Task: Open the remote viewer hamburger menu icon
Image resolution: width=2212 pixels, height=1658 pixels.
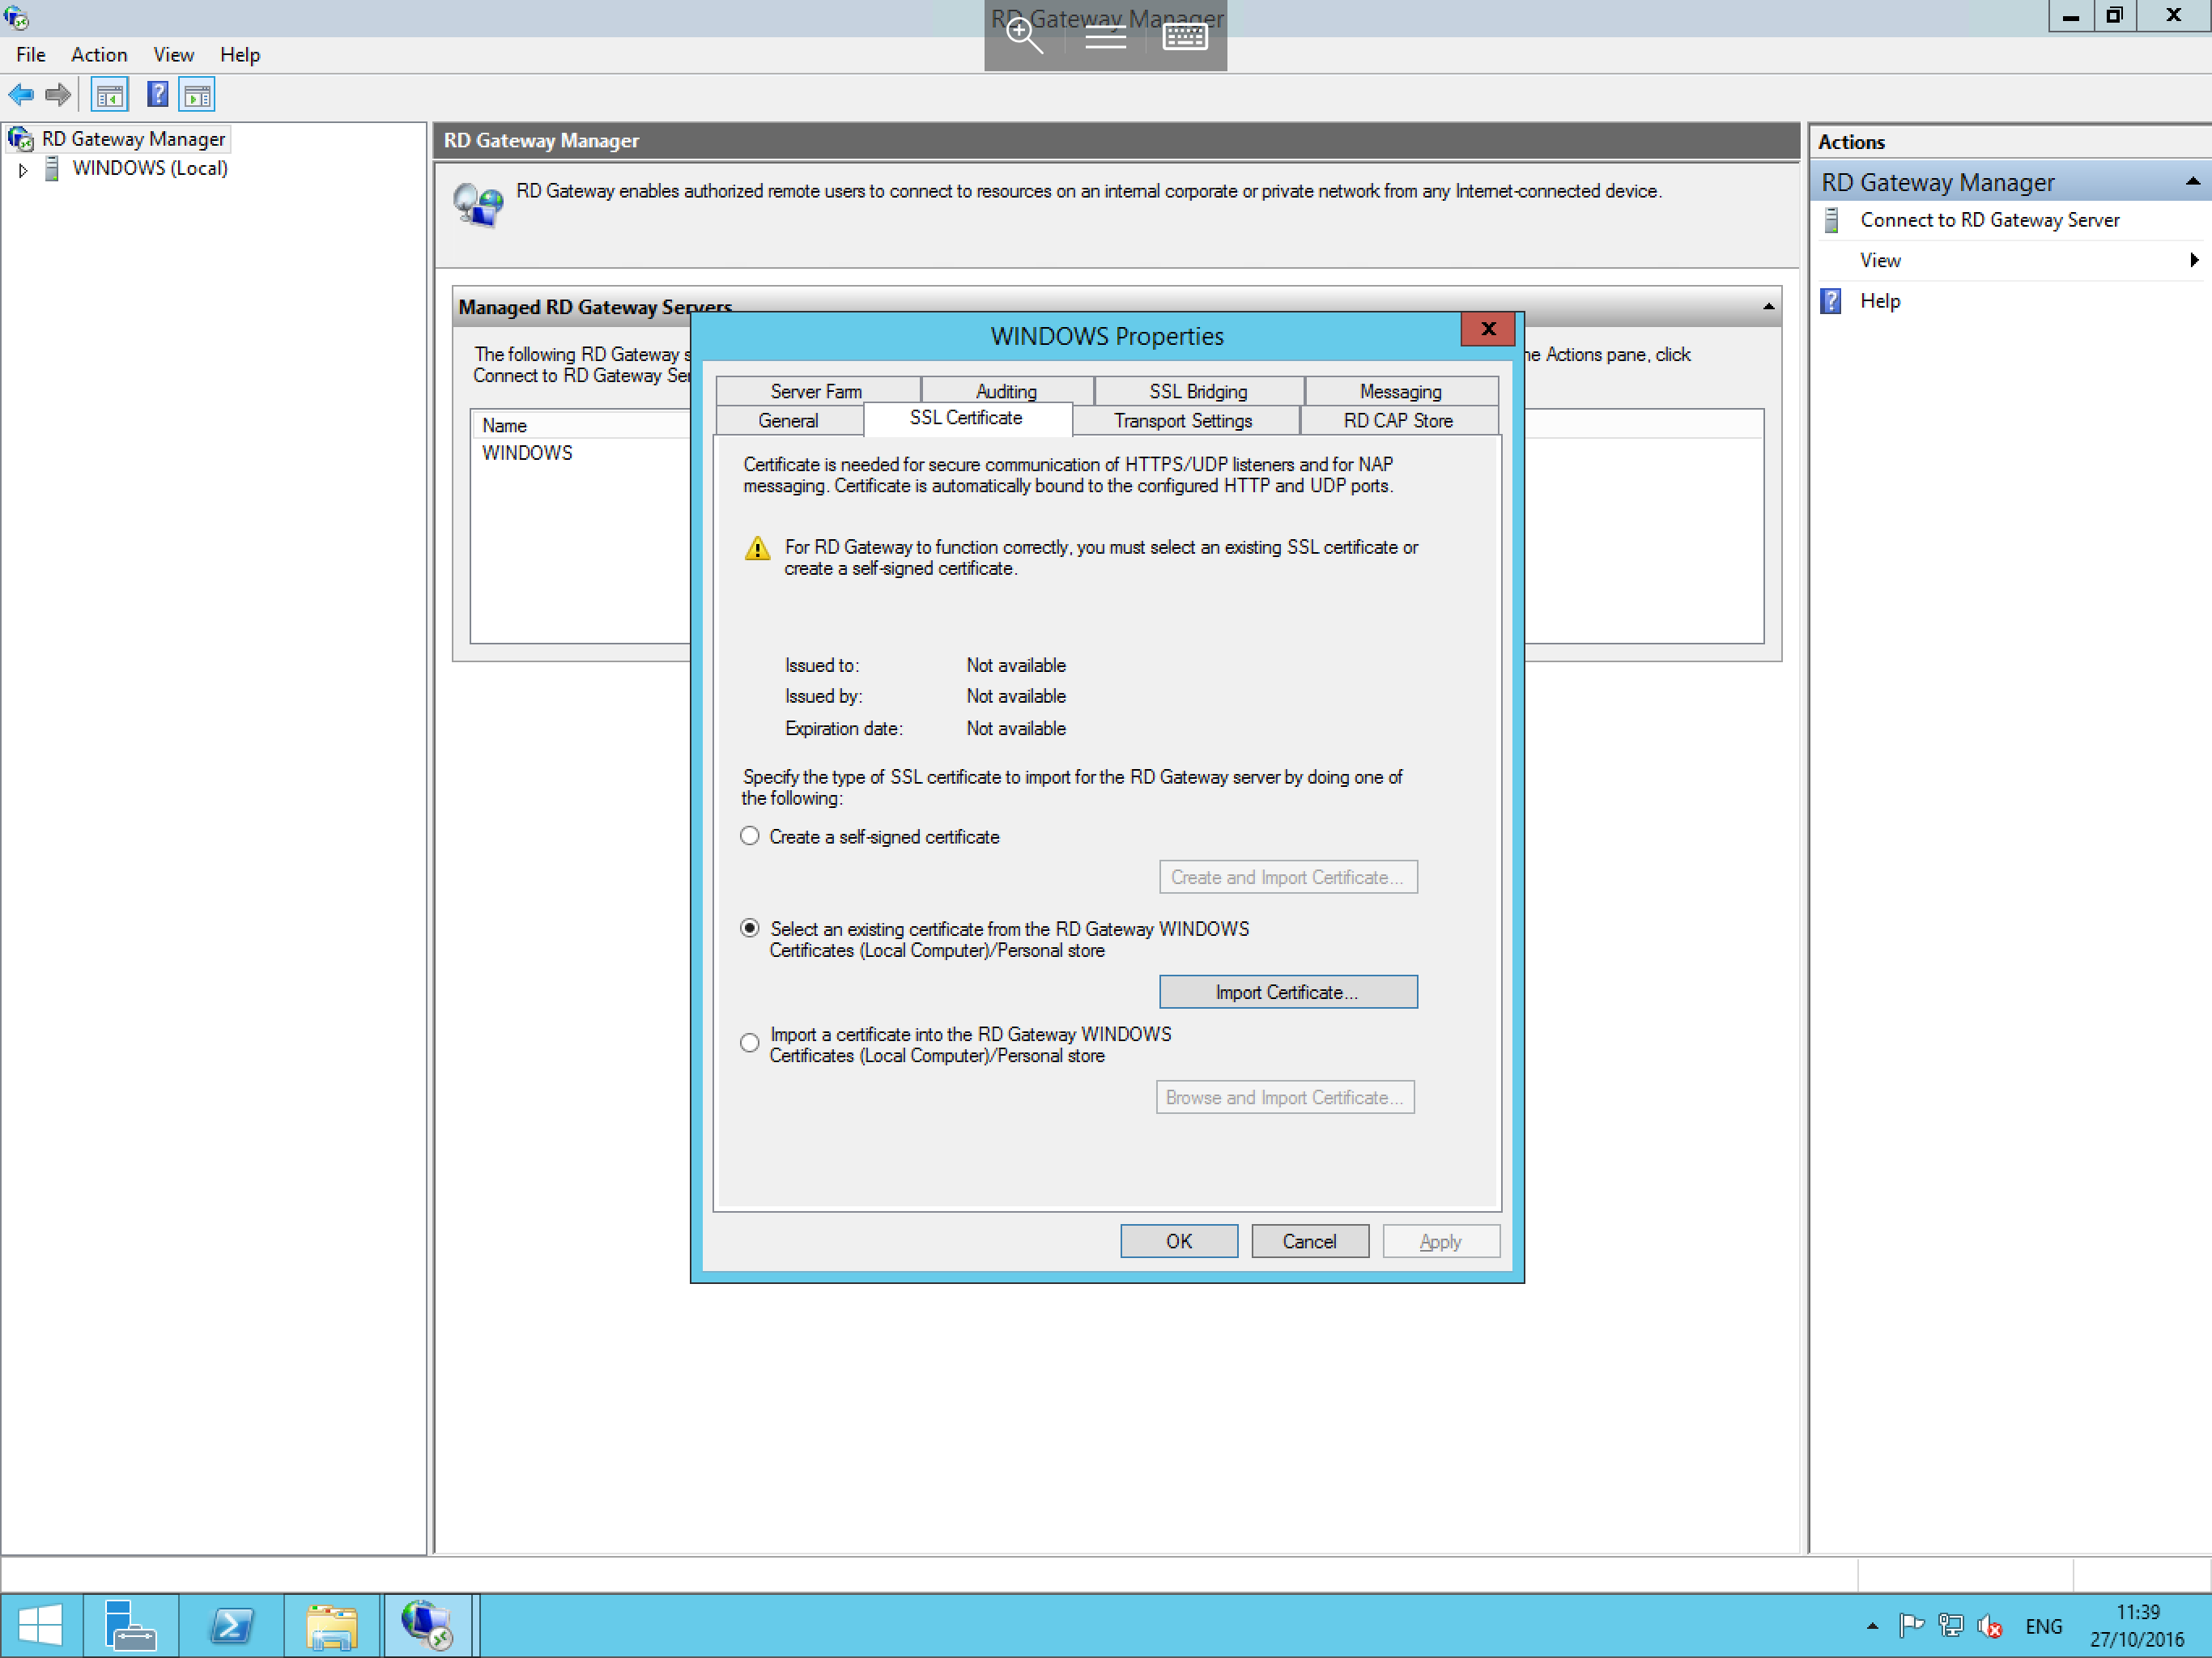Action: click(x=1105, y=38)
